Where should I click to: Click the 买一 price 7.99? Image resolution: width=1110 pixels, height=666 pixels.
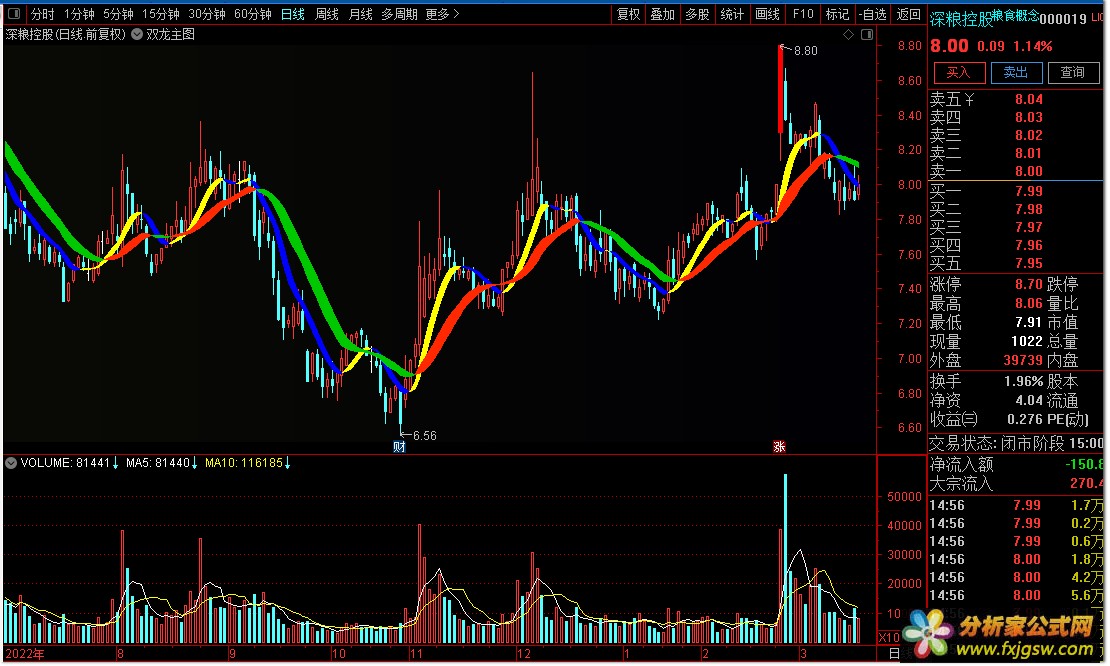point(1029,191)
